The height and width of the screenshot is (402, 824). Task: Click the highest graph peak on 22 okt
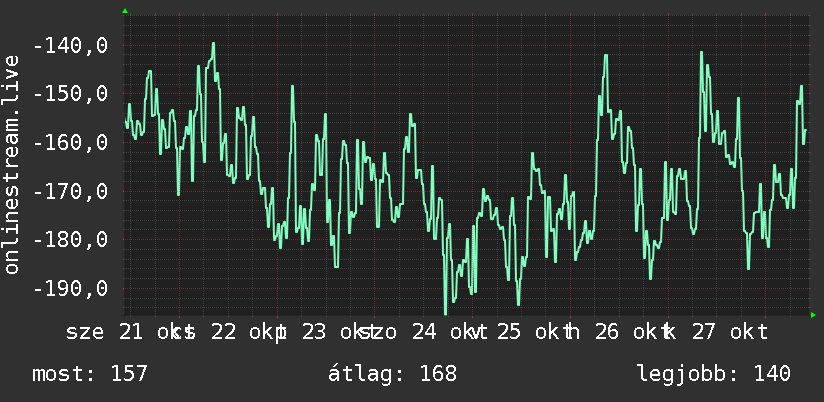click(213, 44)
